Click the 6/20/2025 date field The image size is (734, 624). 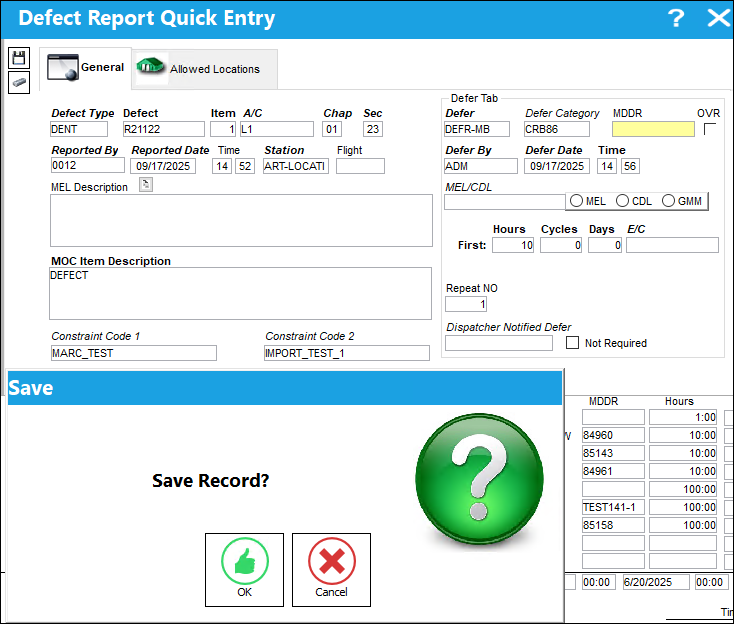[x=656, y=582]
